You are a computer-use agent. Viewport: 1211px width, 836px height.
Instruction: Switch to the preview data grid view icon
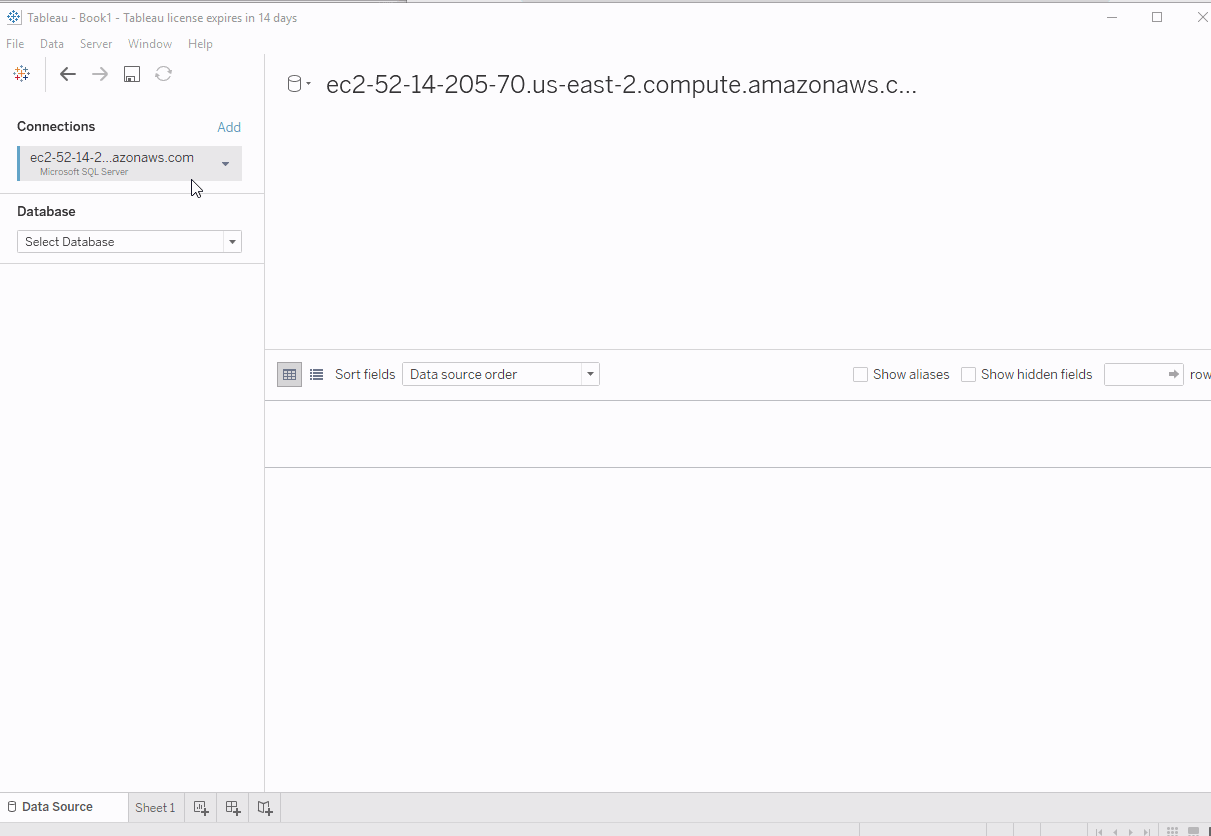pyautogui.click(x=289, y=374)
